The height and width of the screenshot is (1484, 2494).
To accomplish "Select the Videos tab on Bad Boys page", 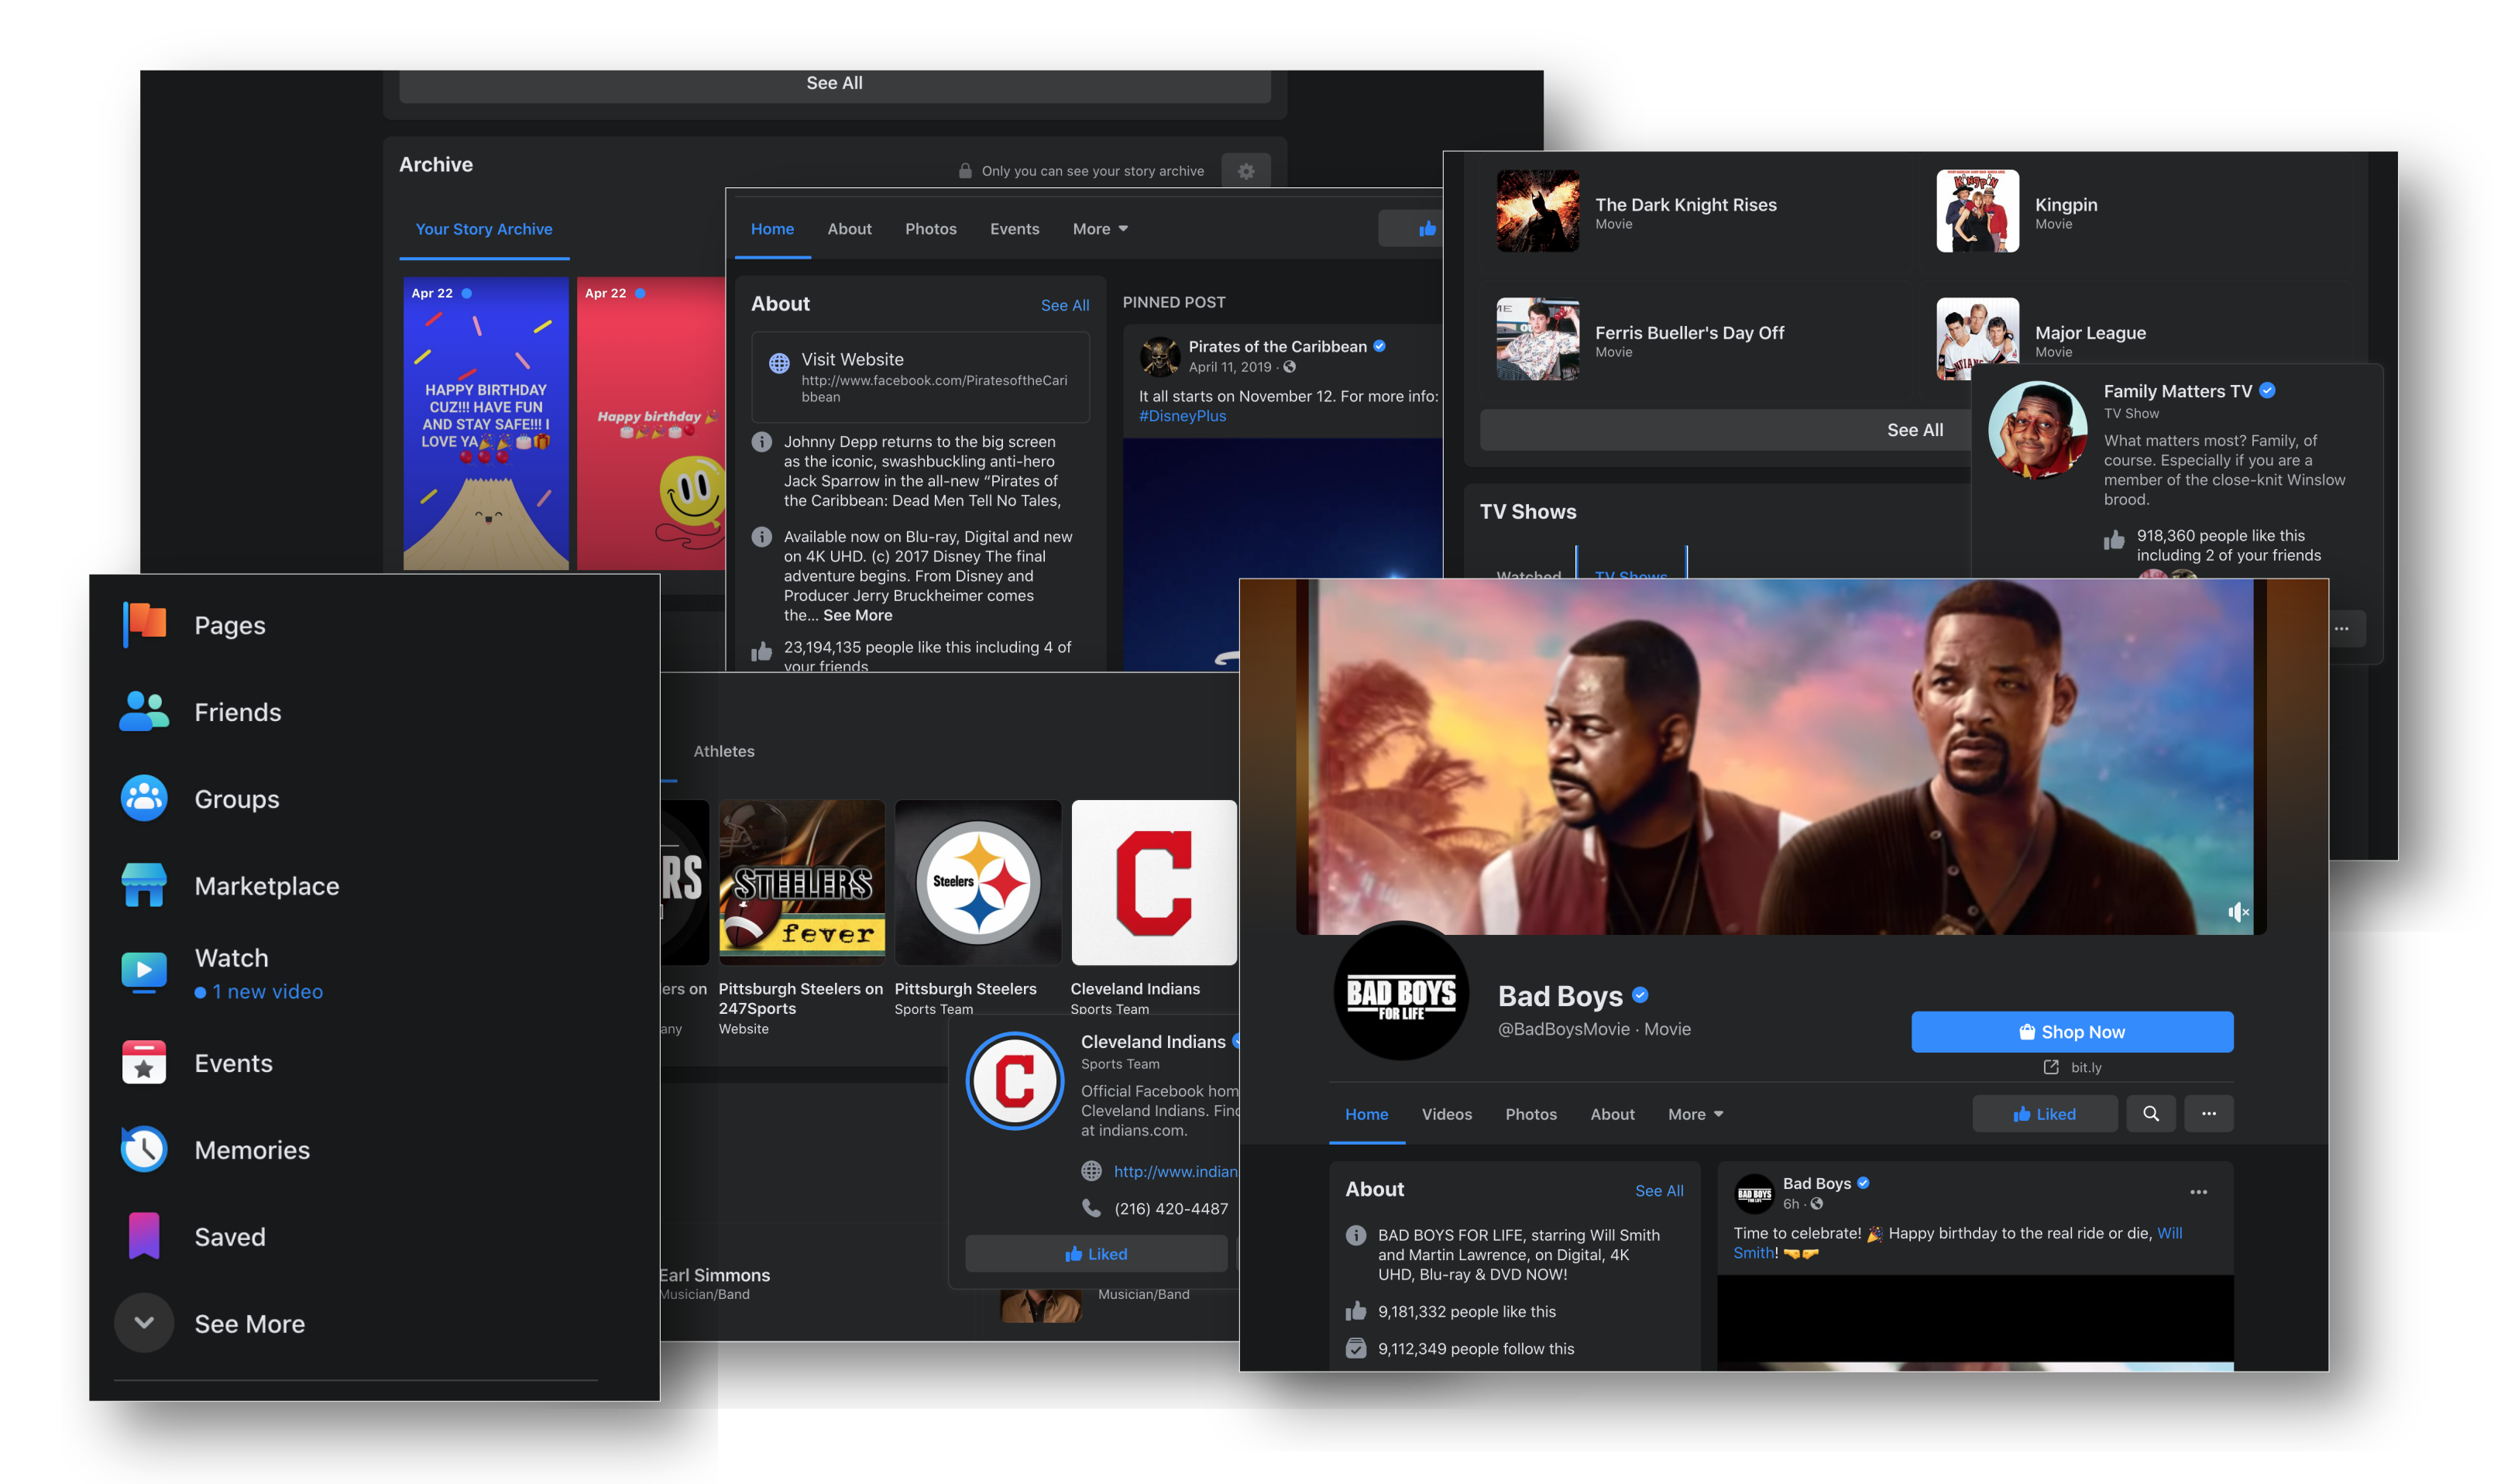I will [x=1447, y=1113].
